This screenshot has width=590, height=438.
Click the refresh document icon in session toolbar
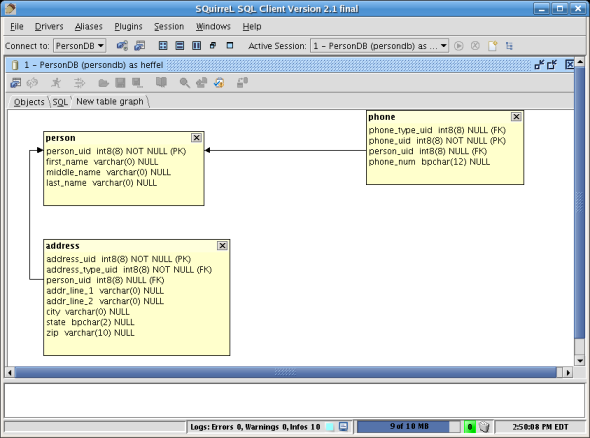pos(219,83)
